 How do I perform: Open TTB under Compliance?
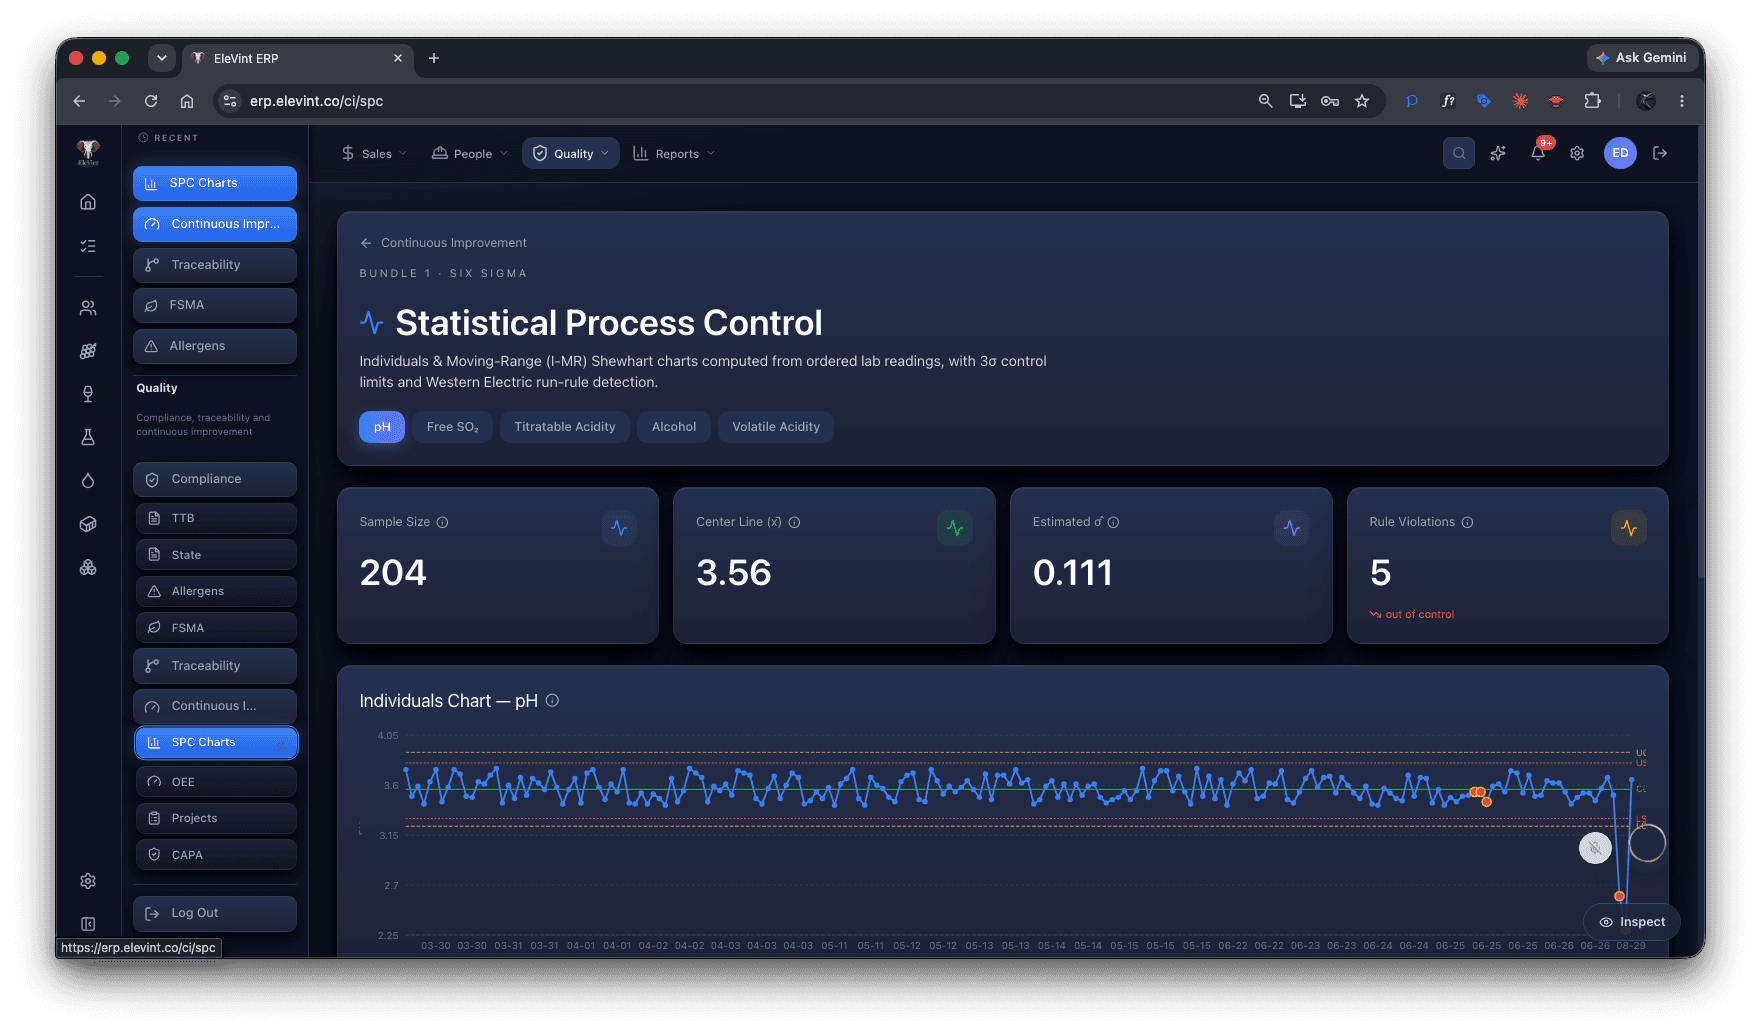tap(216, 518)
